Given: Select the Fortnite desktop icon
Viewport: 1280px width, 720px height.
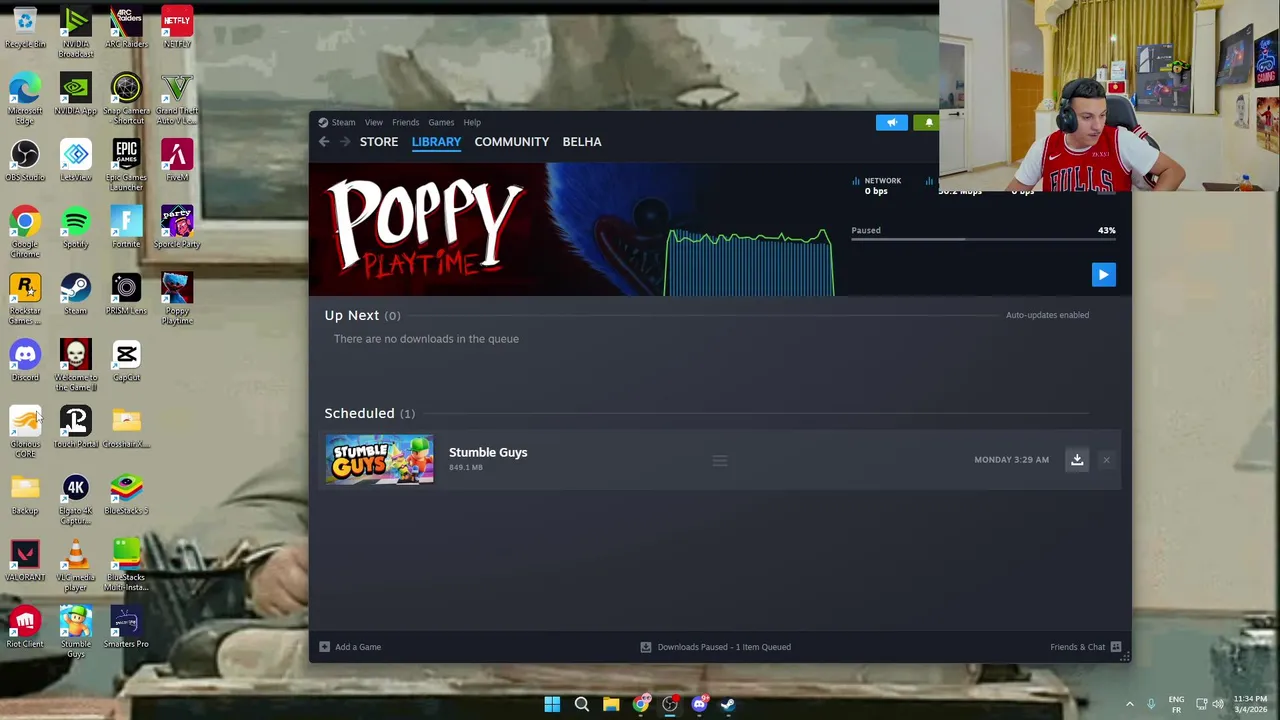Looking at the screenshot, I should click(x=126, y=228).
